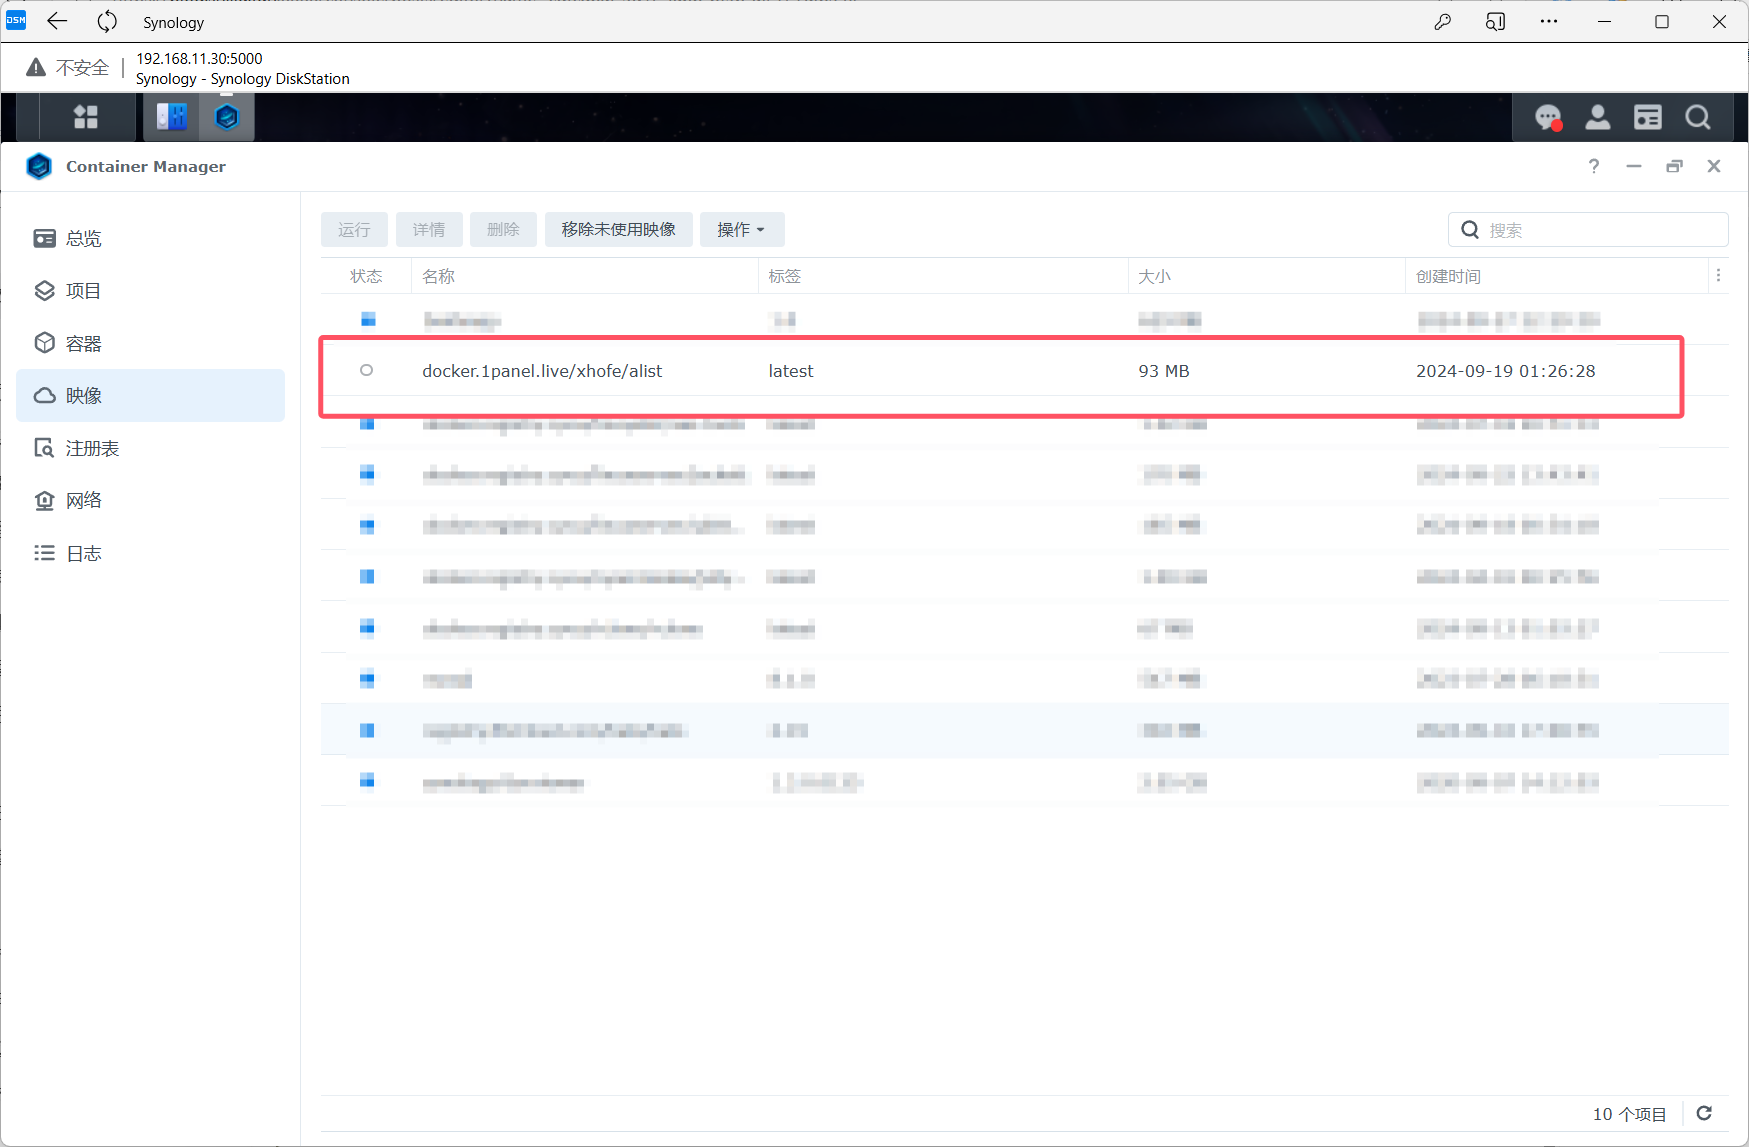Open the DSM widgets panel icon

1647,118
